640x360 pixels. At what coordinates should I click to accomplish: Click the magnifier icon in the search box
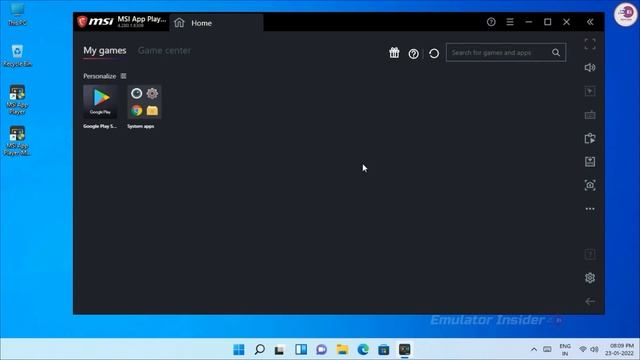coord(556,53)
